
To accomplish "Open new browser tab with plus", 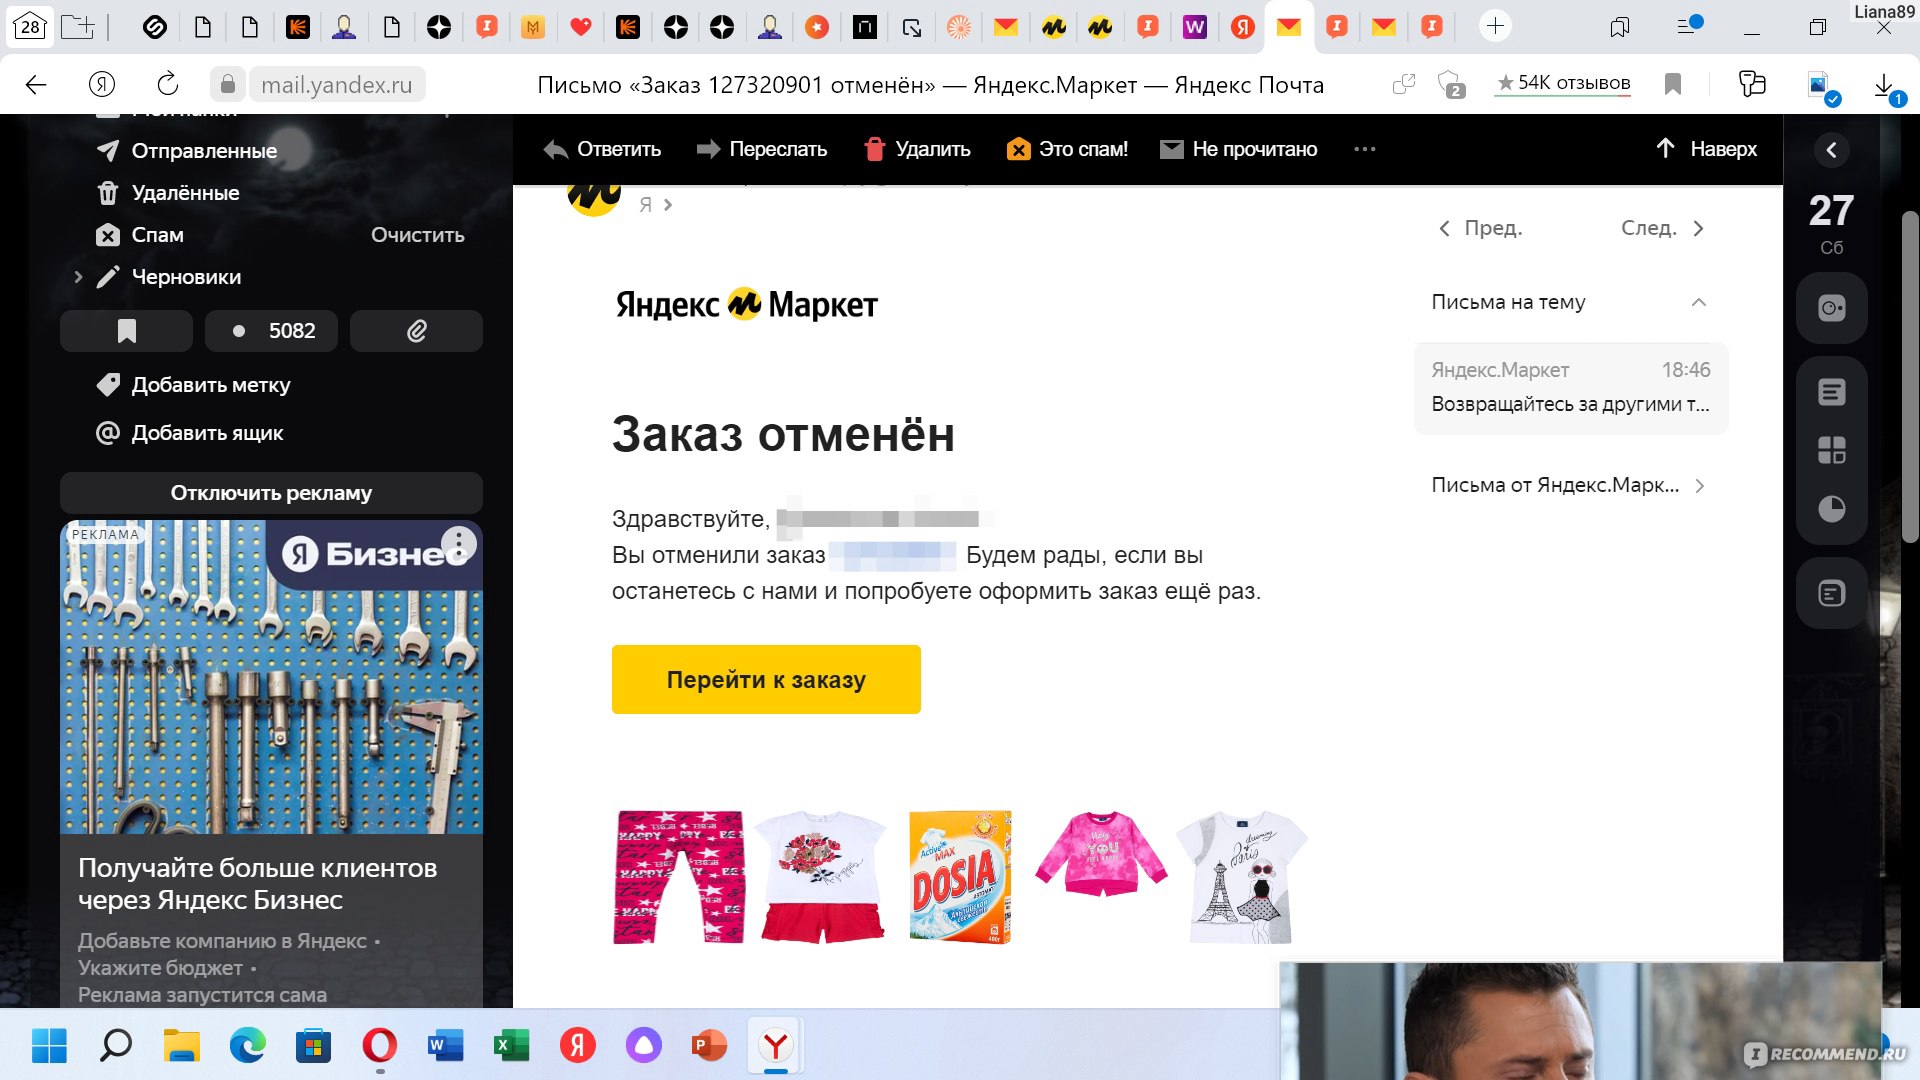I will tap(1495, 26).
